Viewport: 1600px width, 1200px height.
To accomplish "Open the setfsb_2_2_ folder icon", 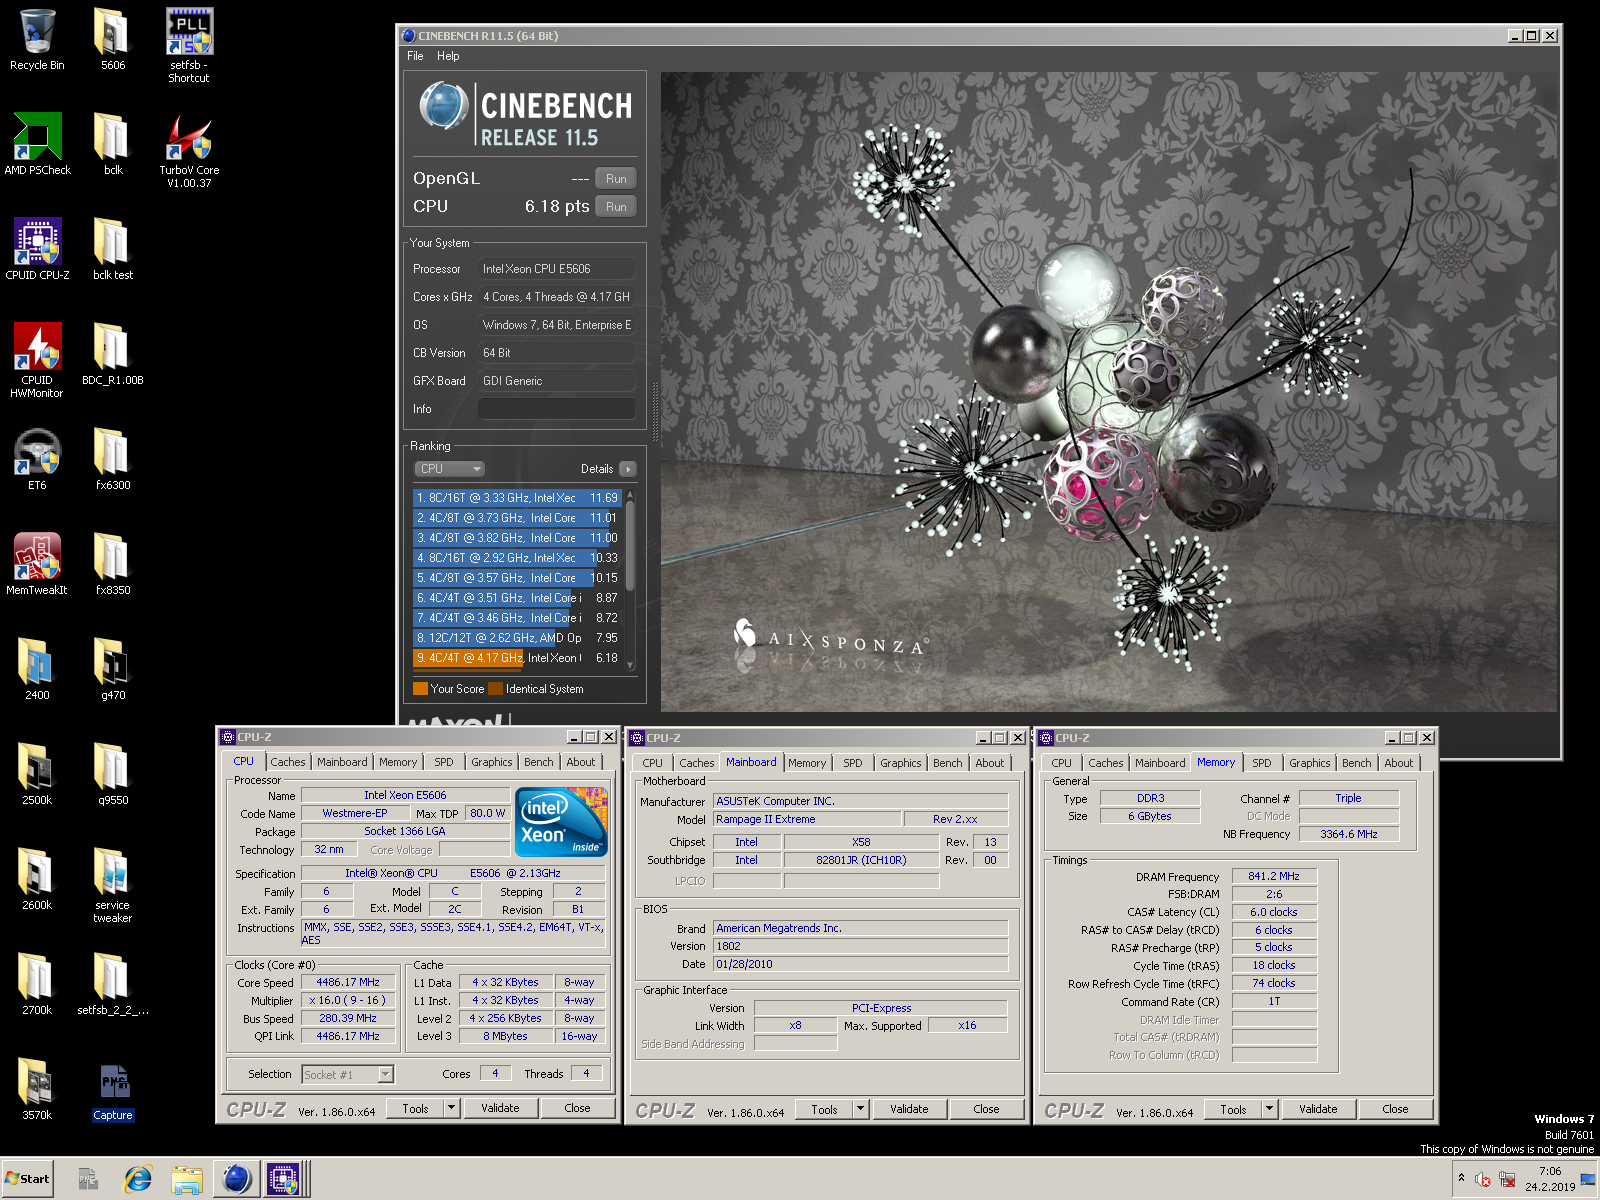I will [x=112, y=984].
